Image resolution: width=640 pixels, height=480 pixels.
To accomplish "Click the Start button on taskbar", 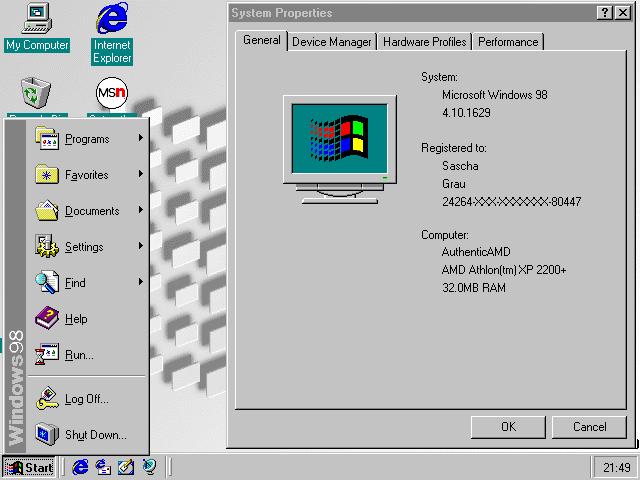I will 29,467.
